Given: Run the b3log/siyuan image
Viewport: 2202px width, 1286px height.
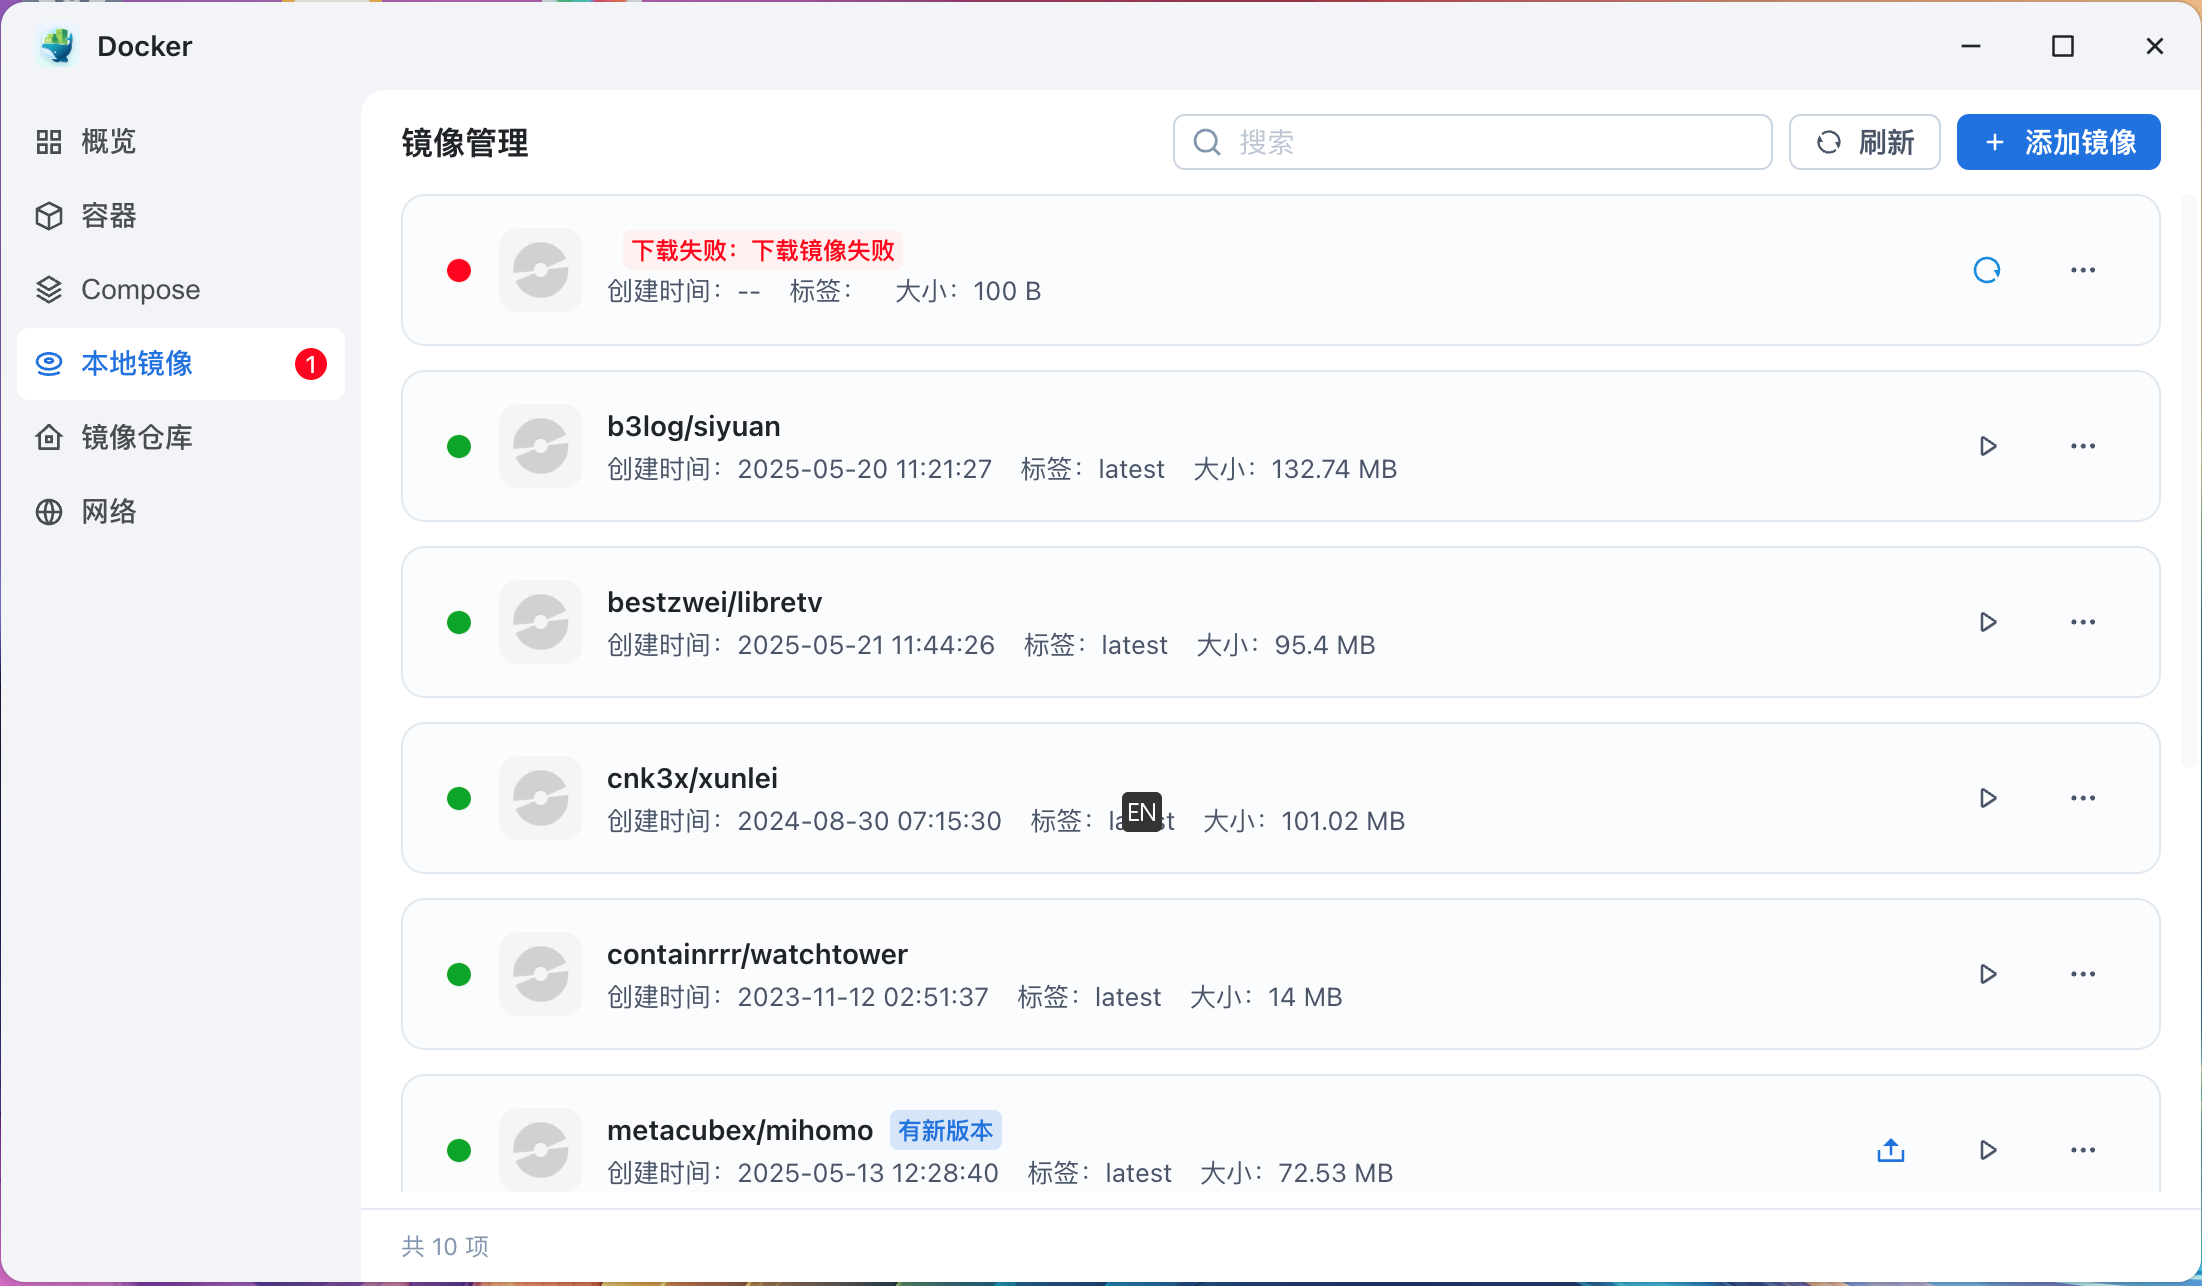Looking at the screenshot, I should point(1988,446).
